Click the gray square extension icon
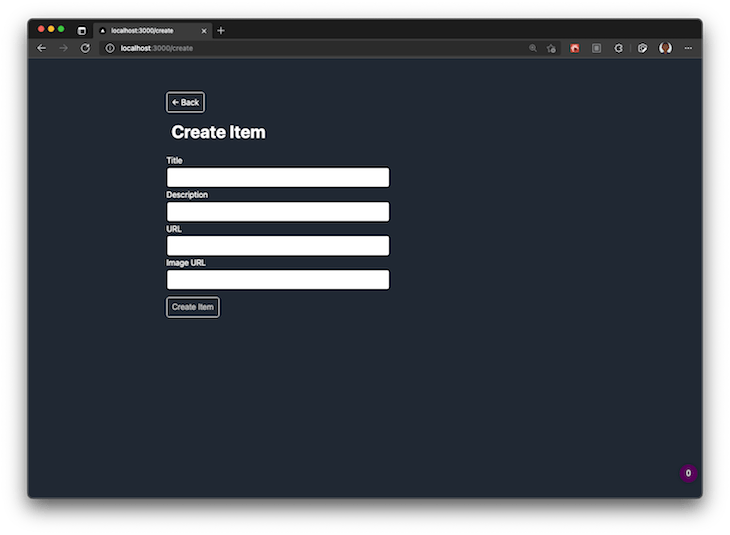Screen dimensions: 730x535 click(597, 48)
